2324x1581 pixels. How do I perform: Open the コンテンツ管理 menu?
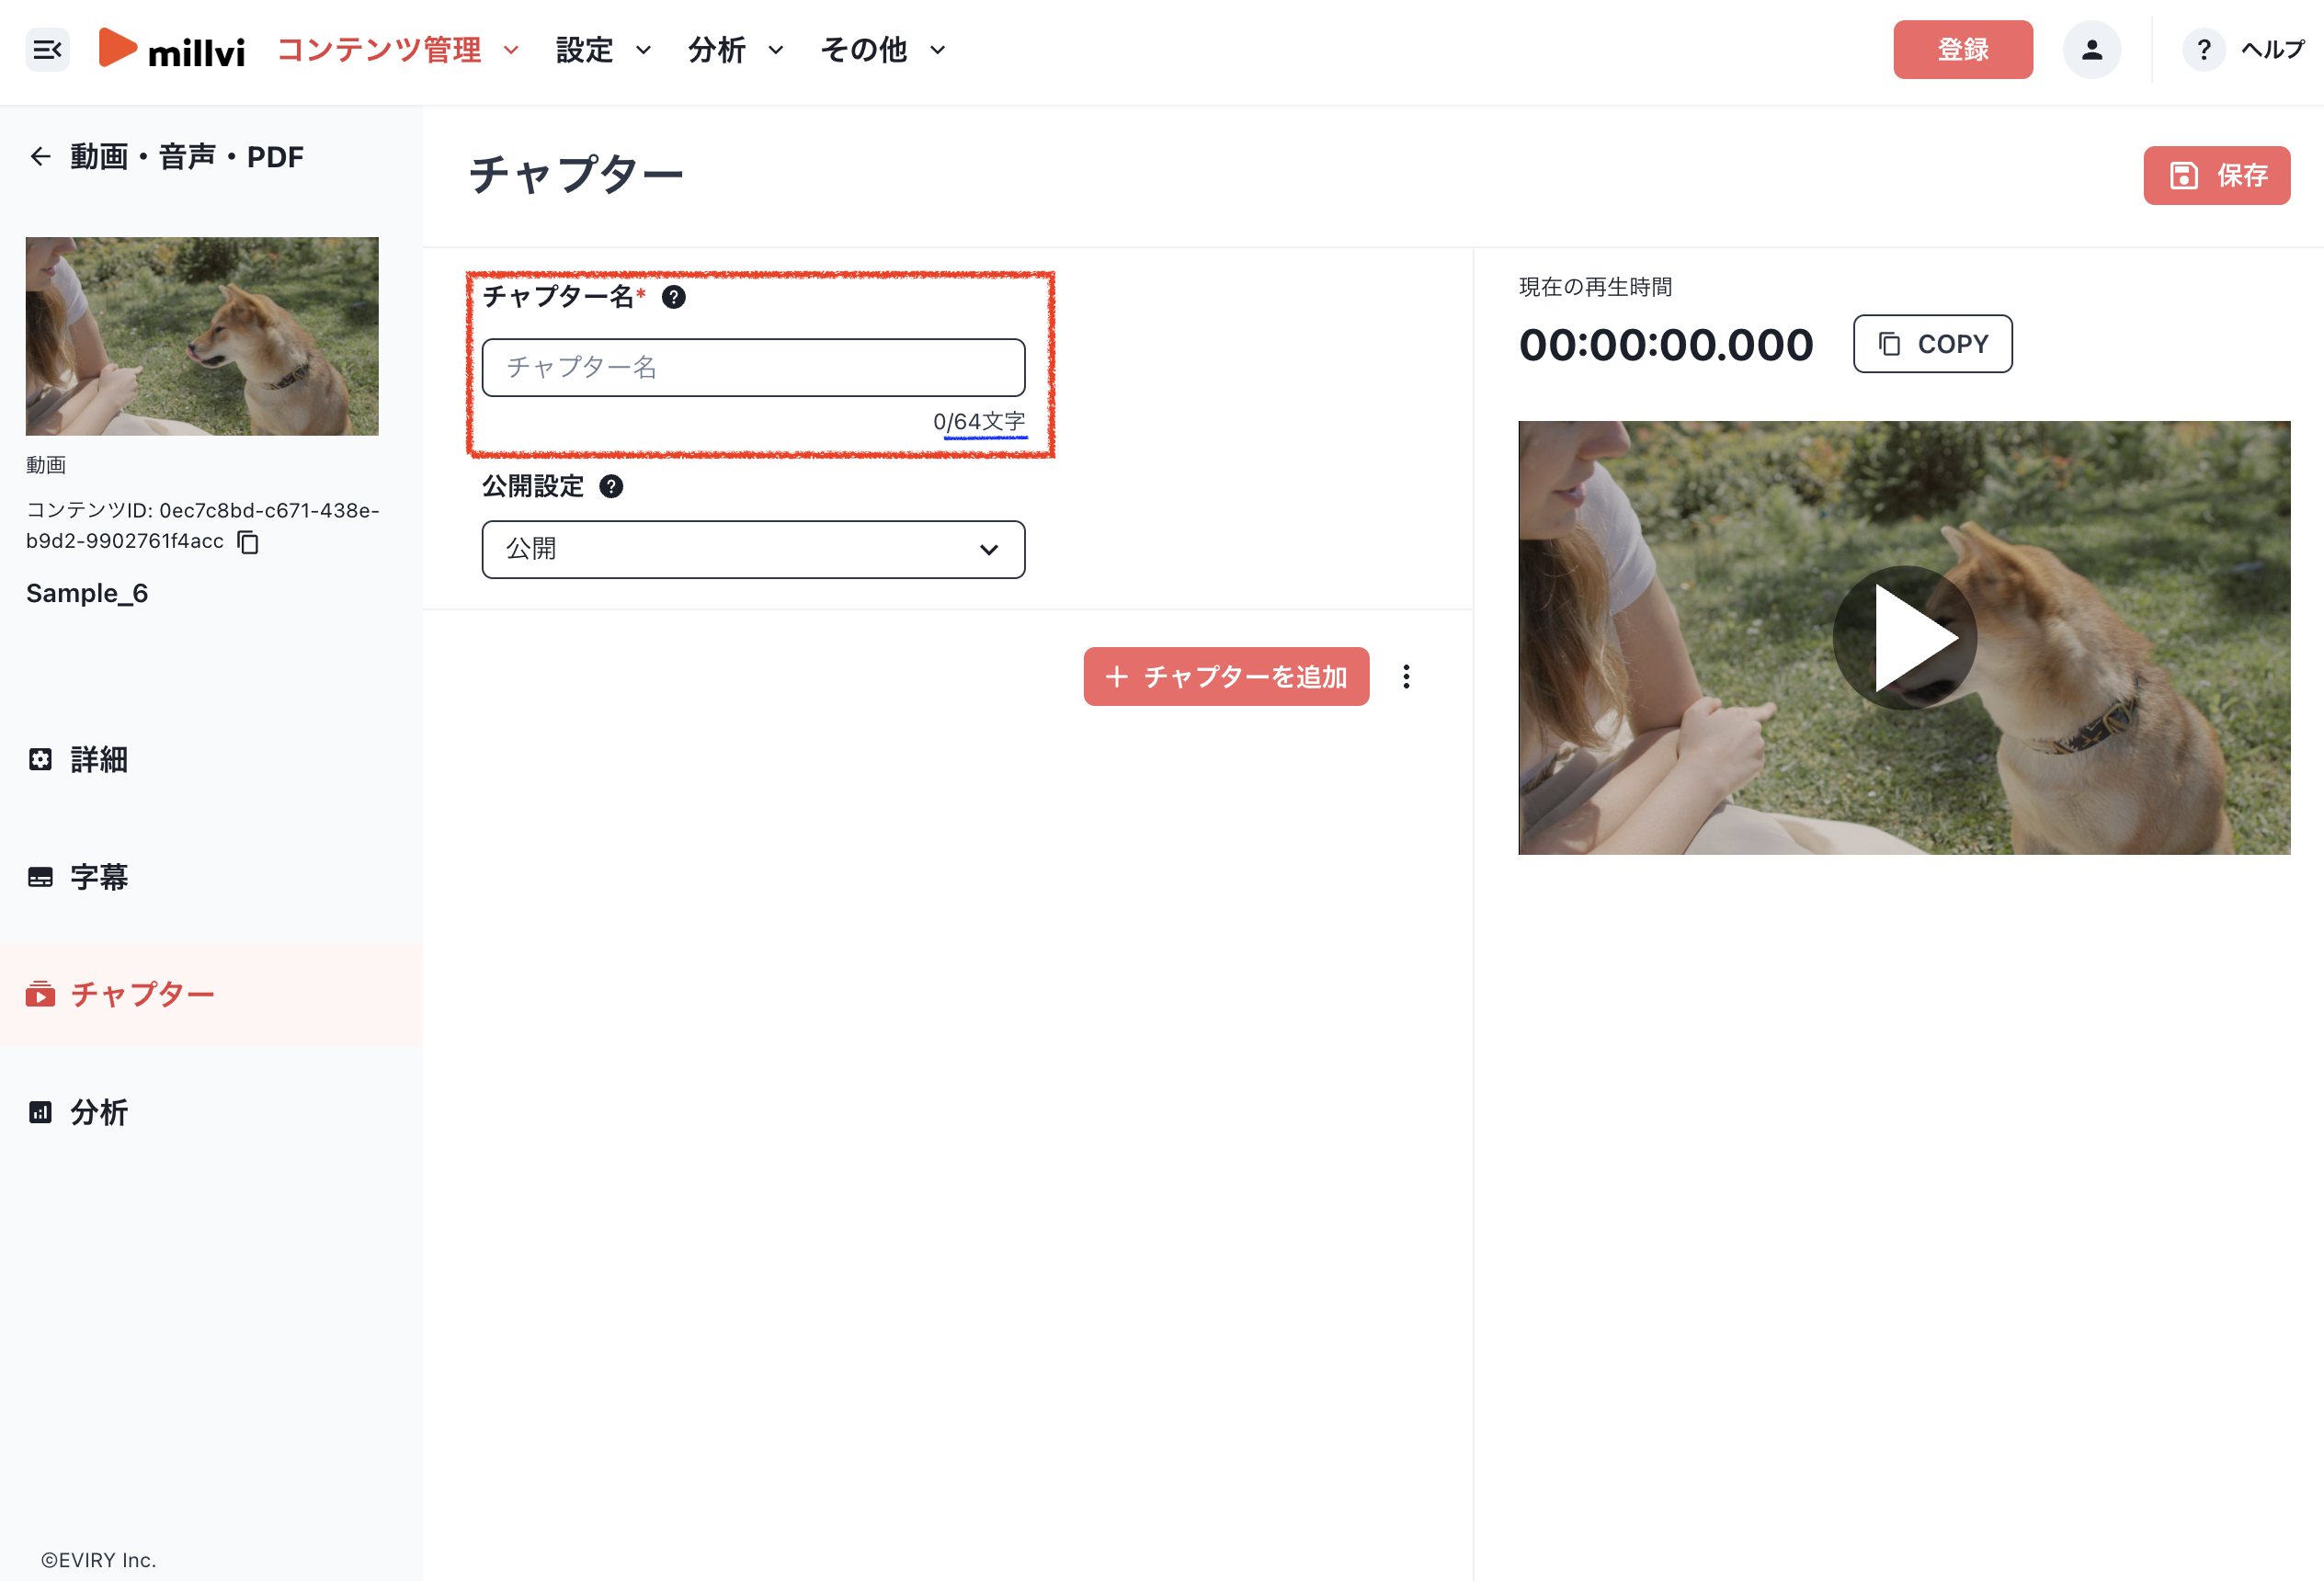pos(398,49)
